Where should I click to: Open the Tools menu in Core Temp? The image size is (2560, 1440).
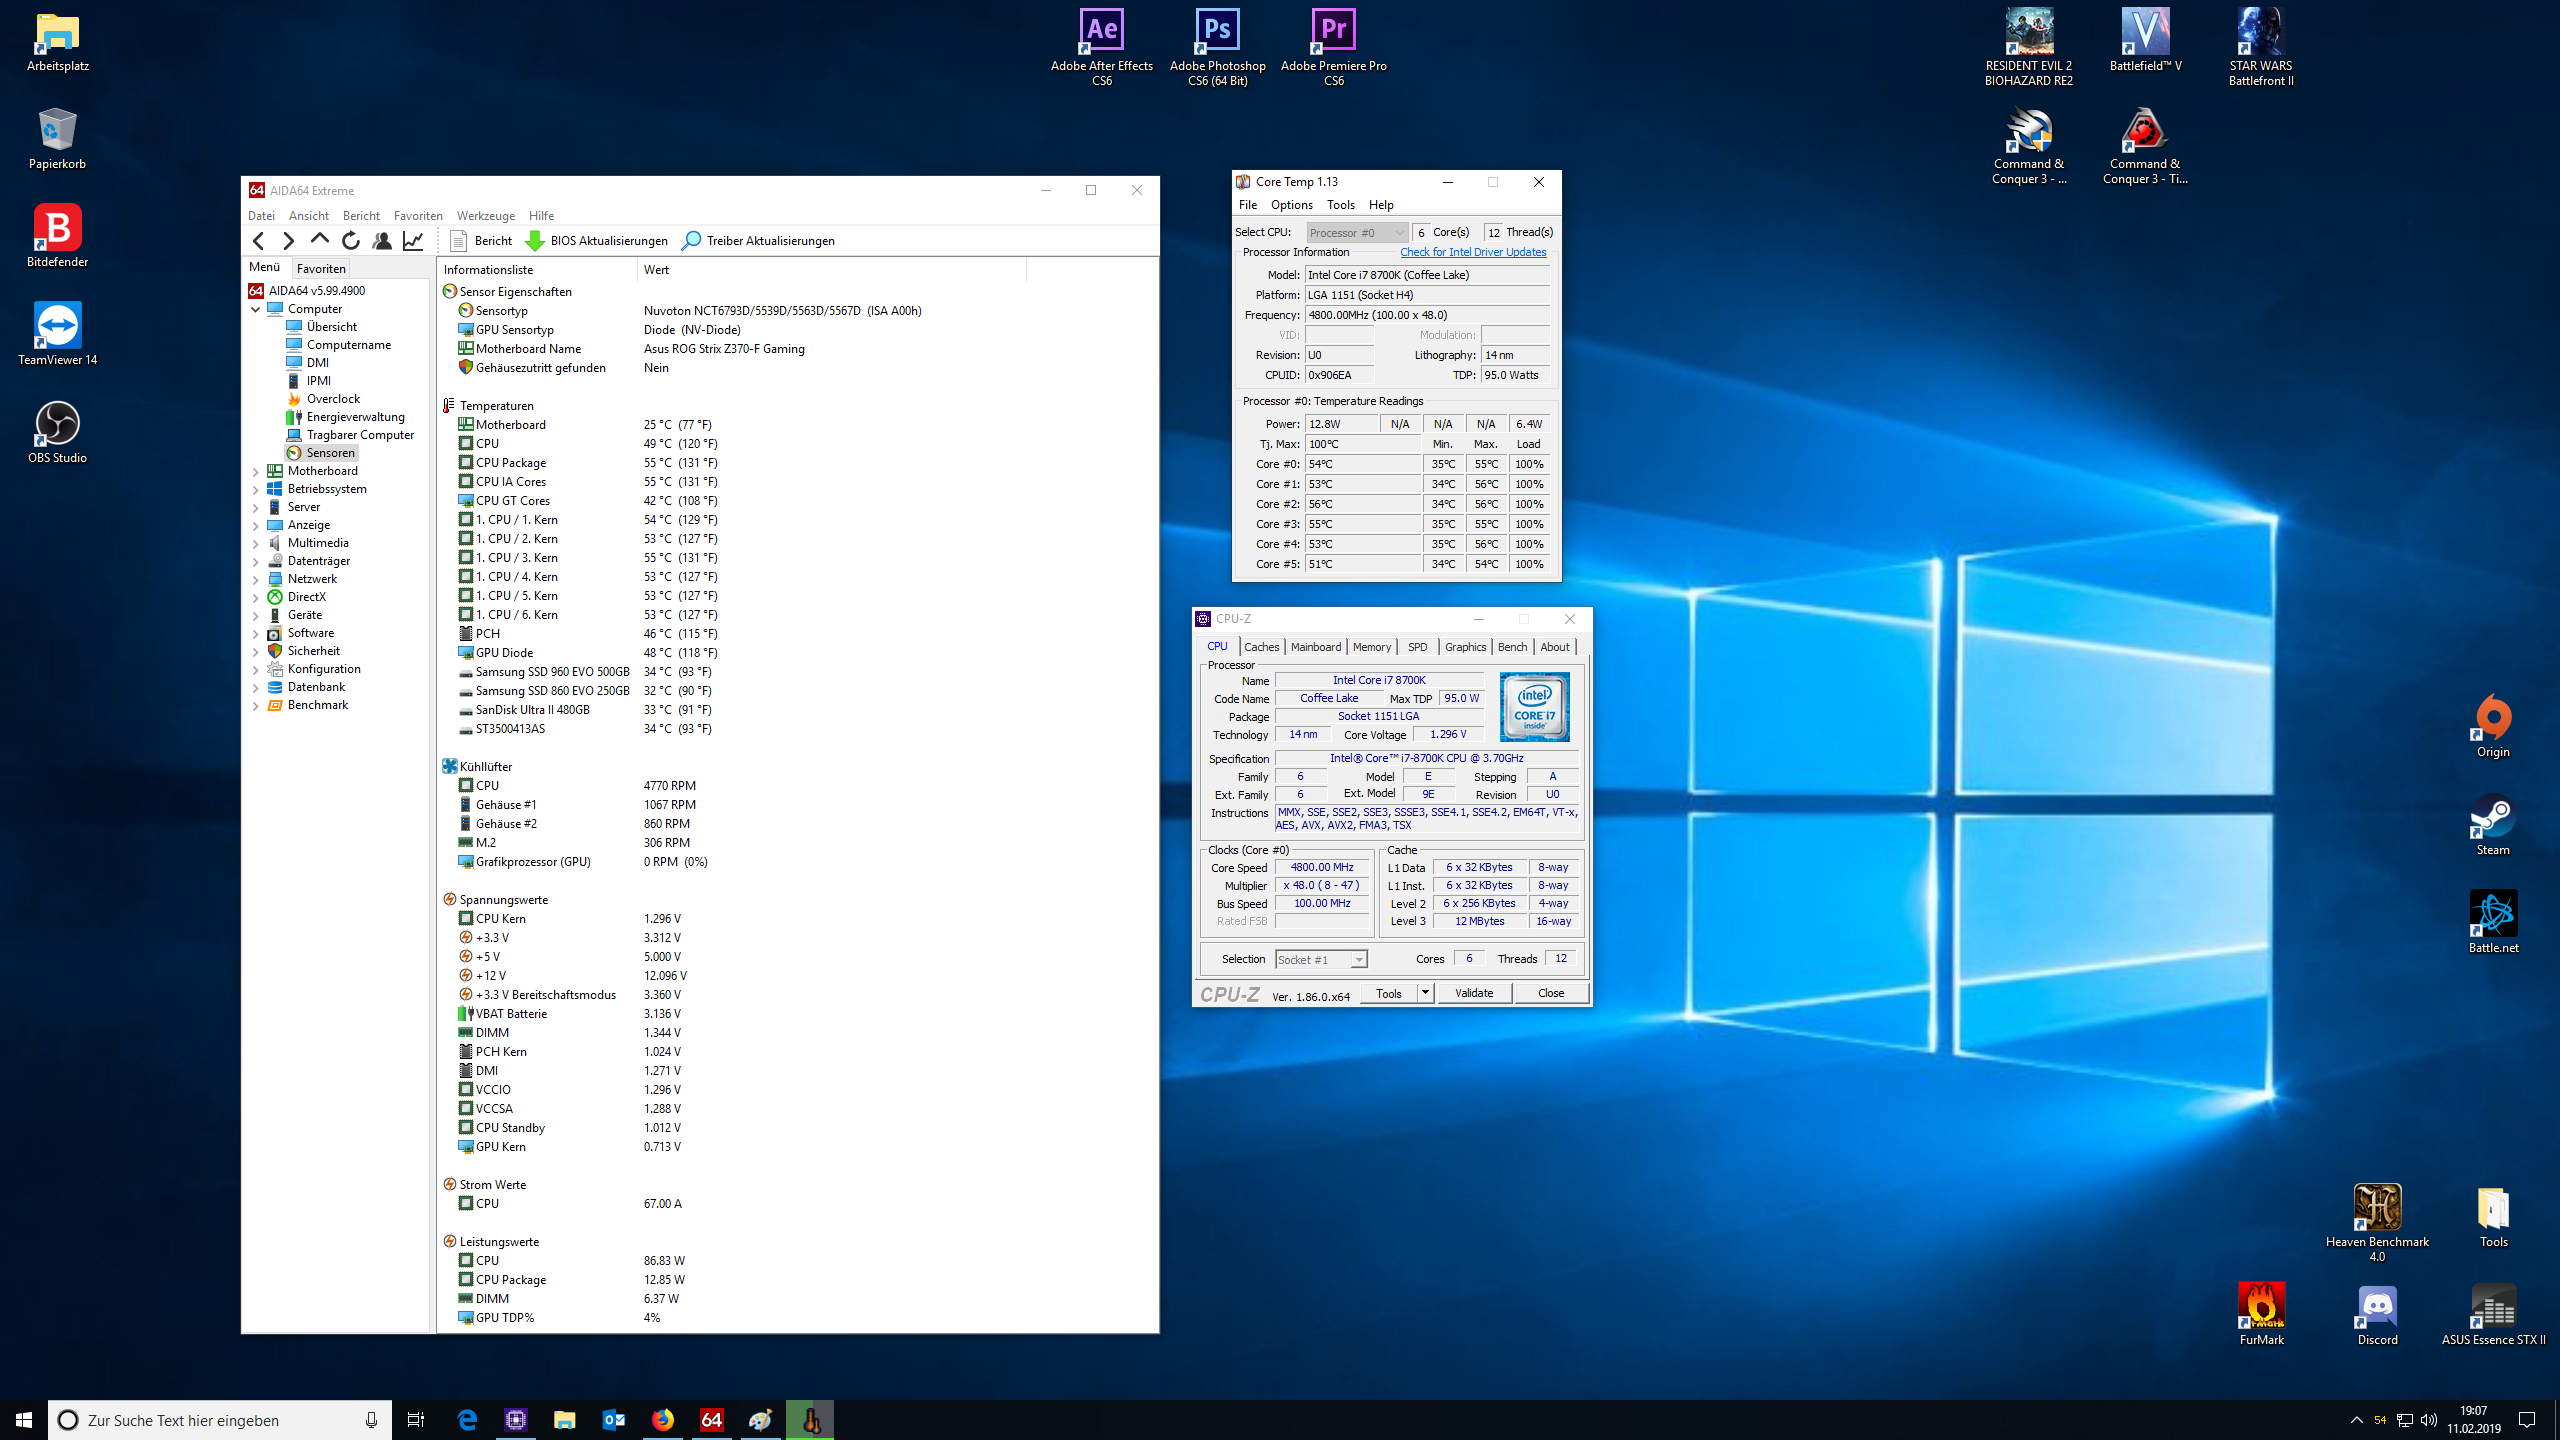click(1340, 205)
